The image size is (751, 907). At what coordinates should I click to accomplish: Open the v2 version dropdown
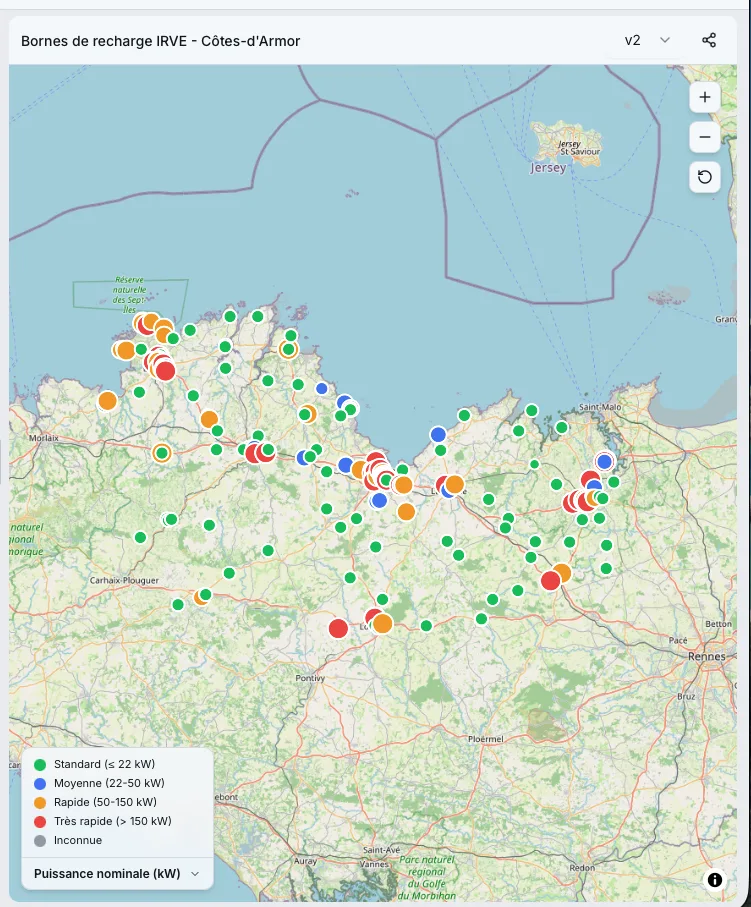(647, 40)
